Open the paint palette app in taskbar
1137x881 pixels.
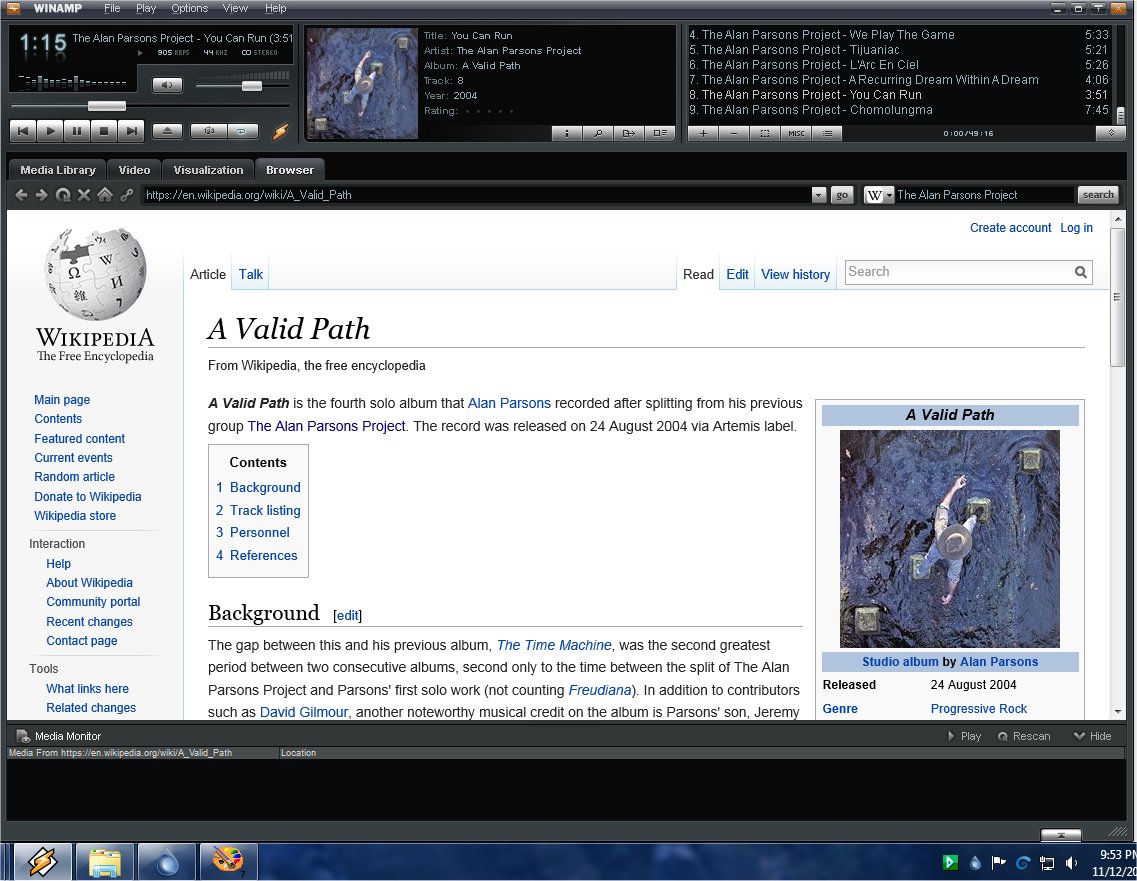tap(228, 861)
